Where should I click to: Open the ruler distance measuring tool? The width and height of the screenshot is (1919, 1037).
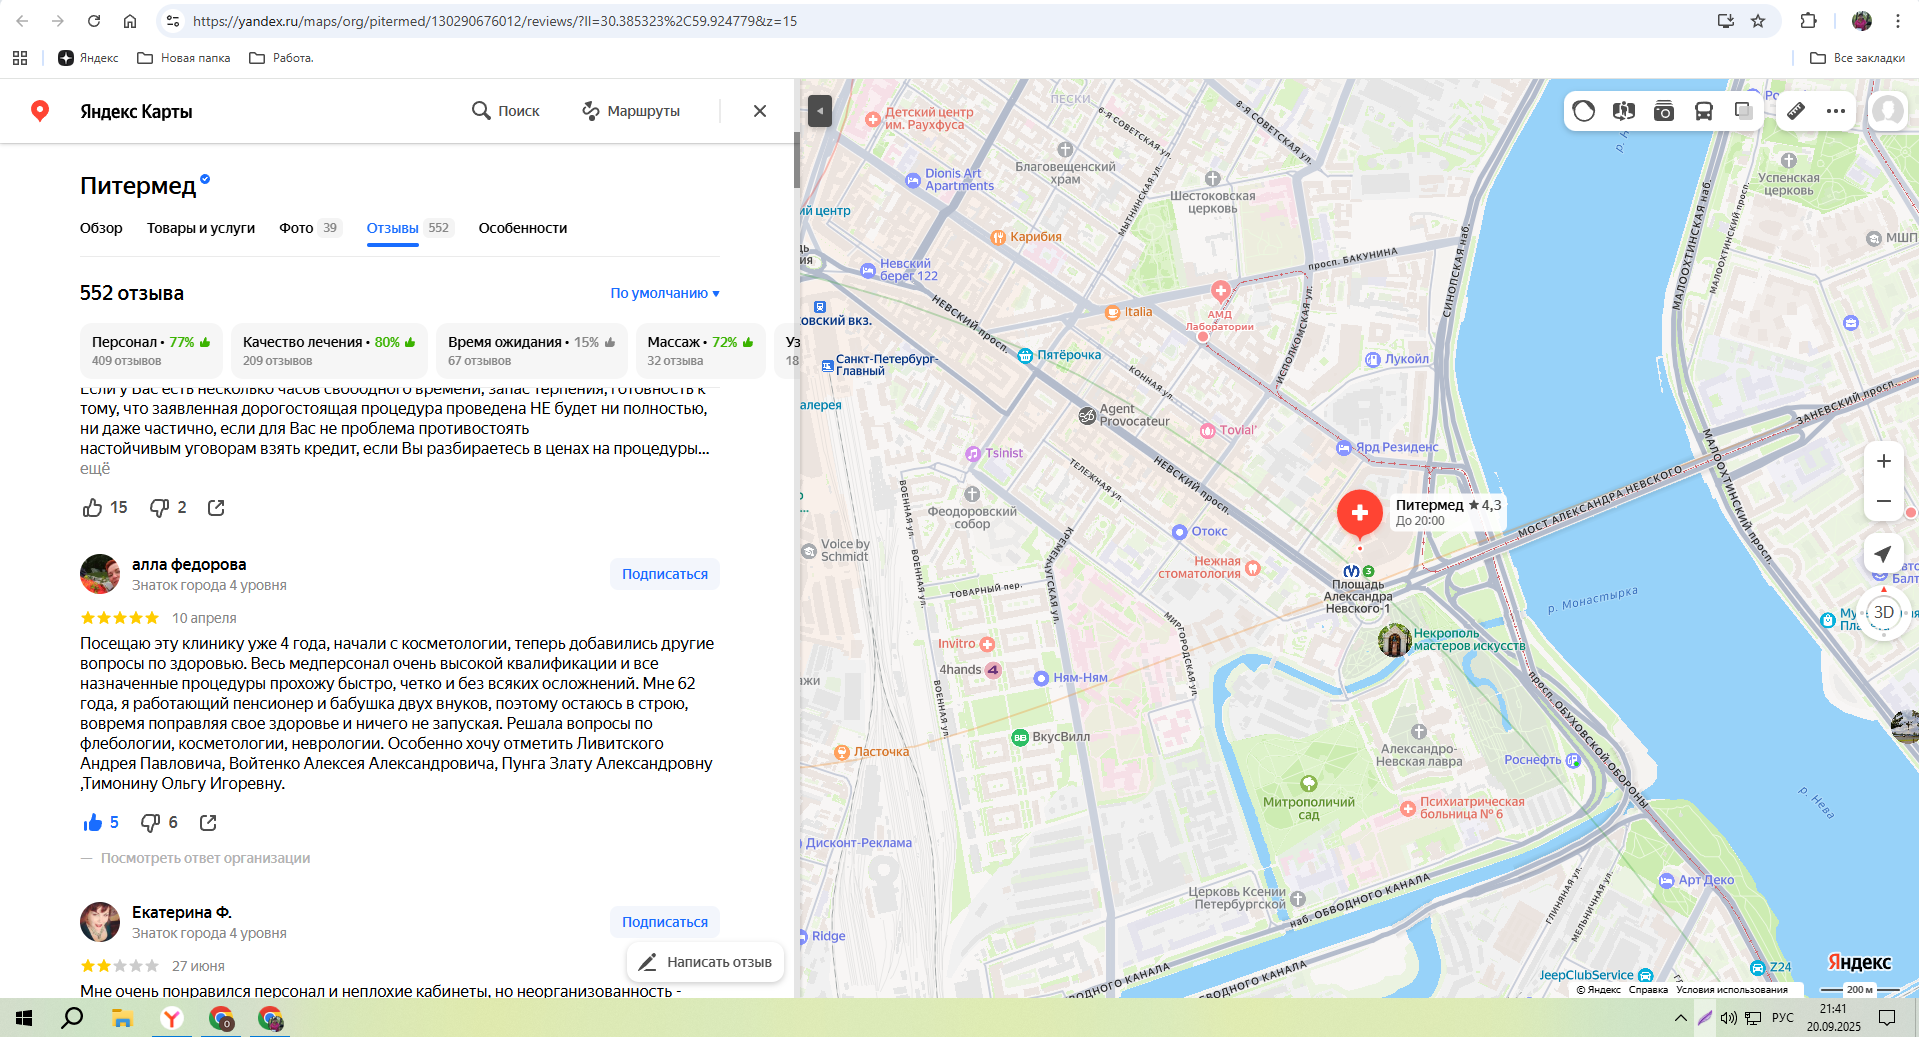(1796, 111)
